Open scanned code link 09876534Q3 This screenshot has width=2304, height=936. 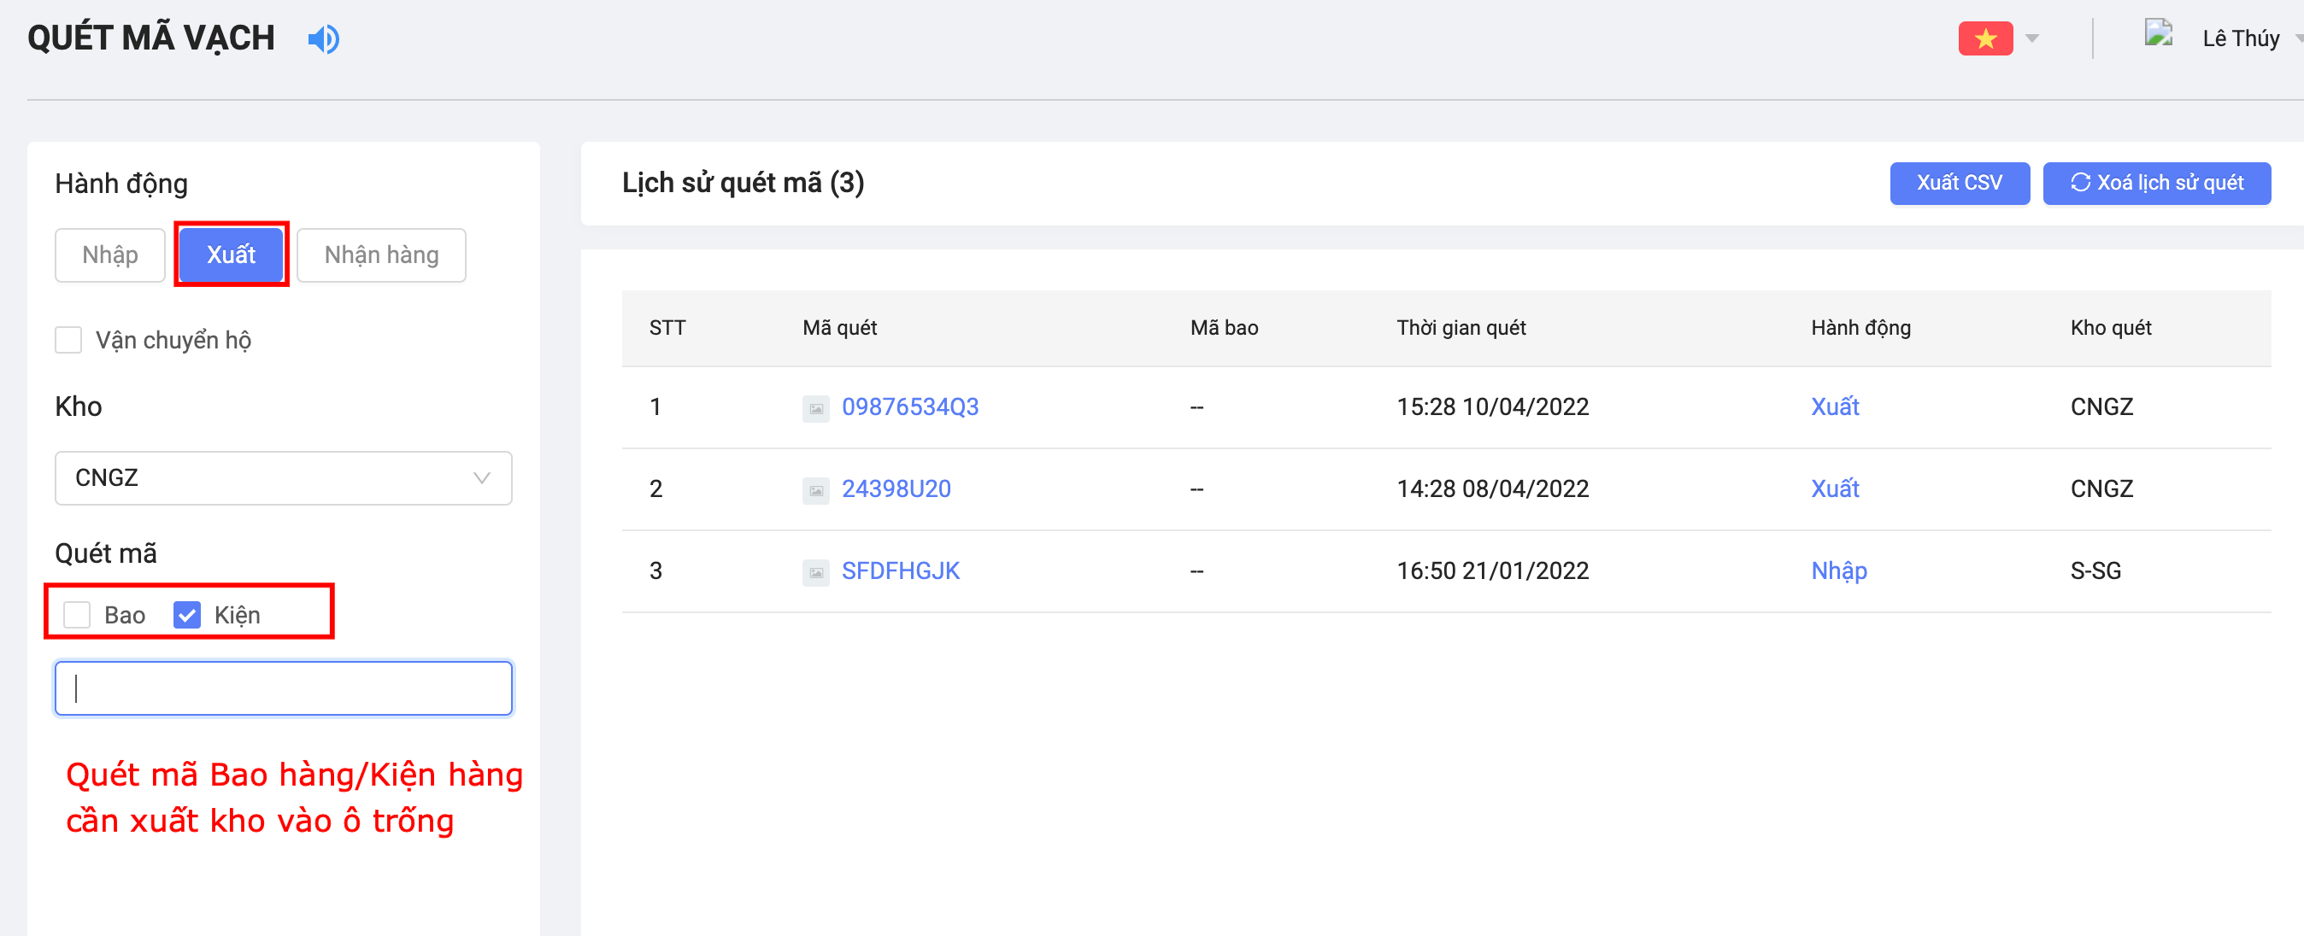(x=910, y=407)
